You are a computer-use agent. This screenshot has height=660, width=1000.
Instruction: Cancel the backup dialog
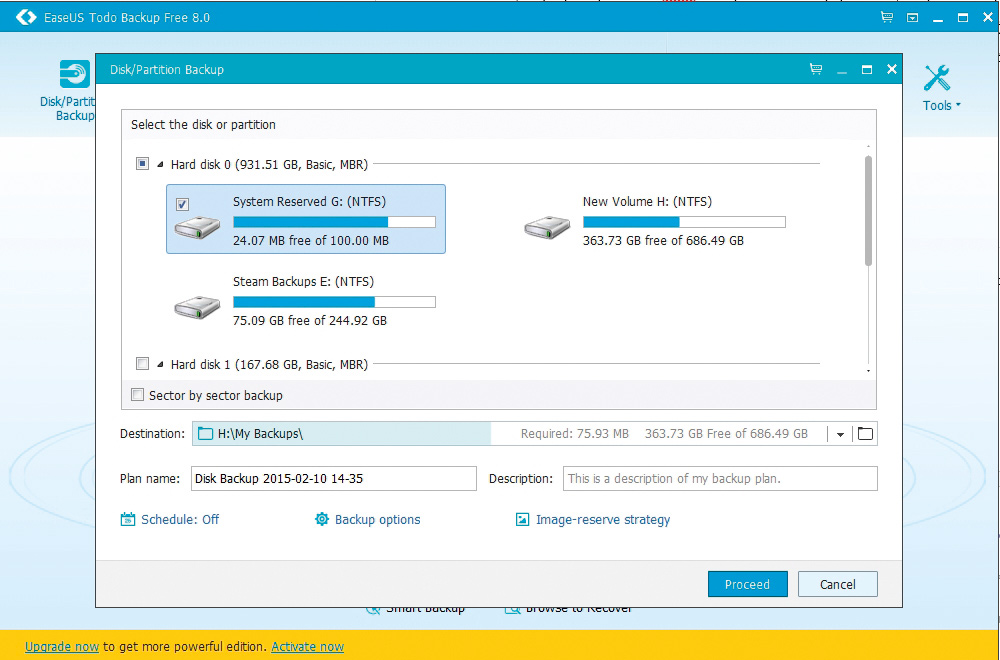pyautogui.click(x=837, y=584)
